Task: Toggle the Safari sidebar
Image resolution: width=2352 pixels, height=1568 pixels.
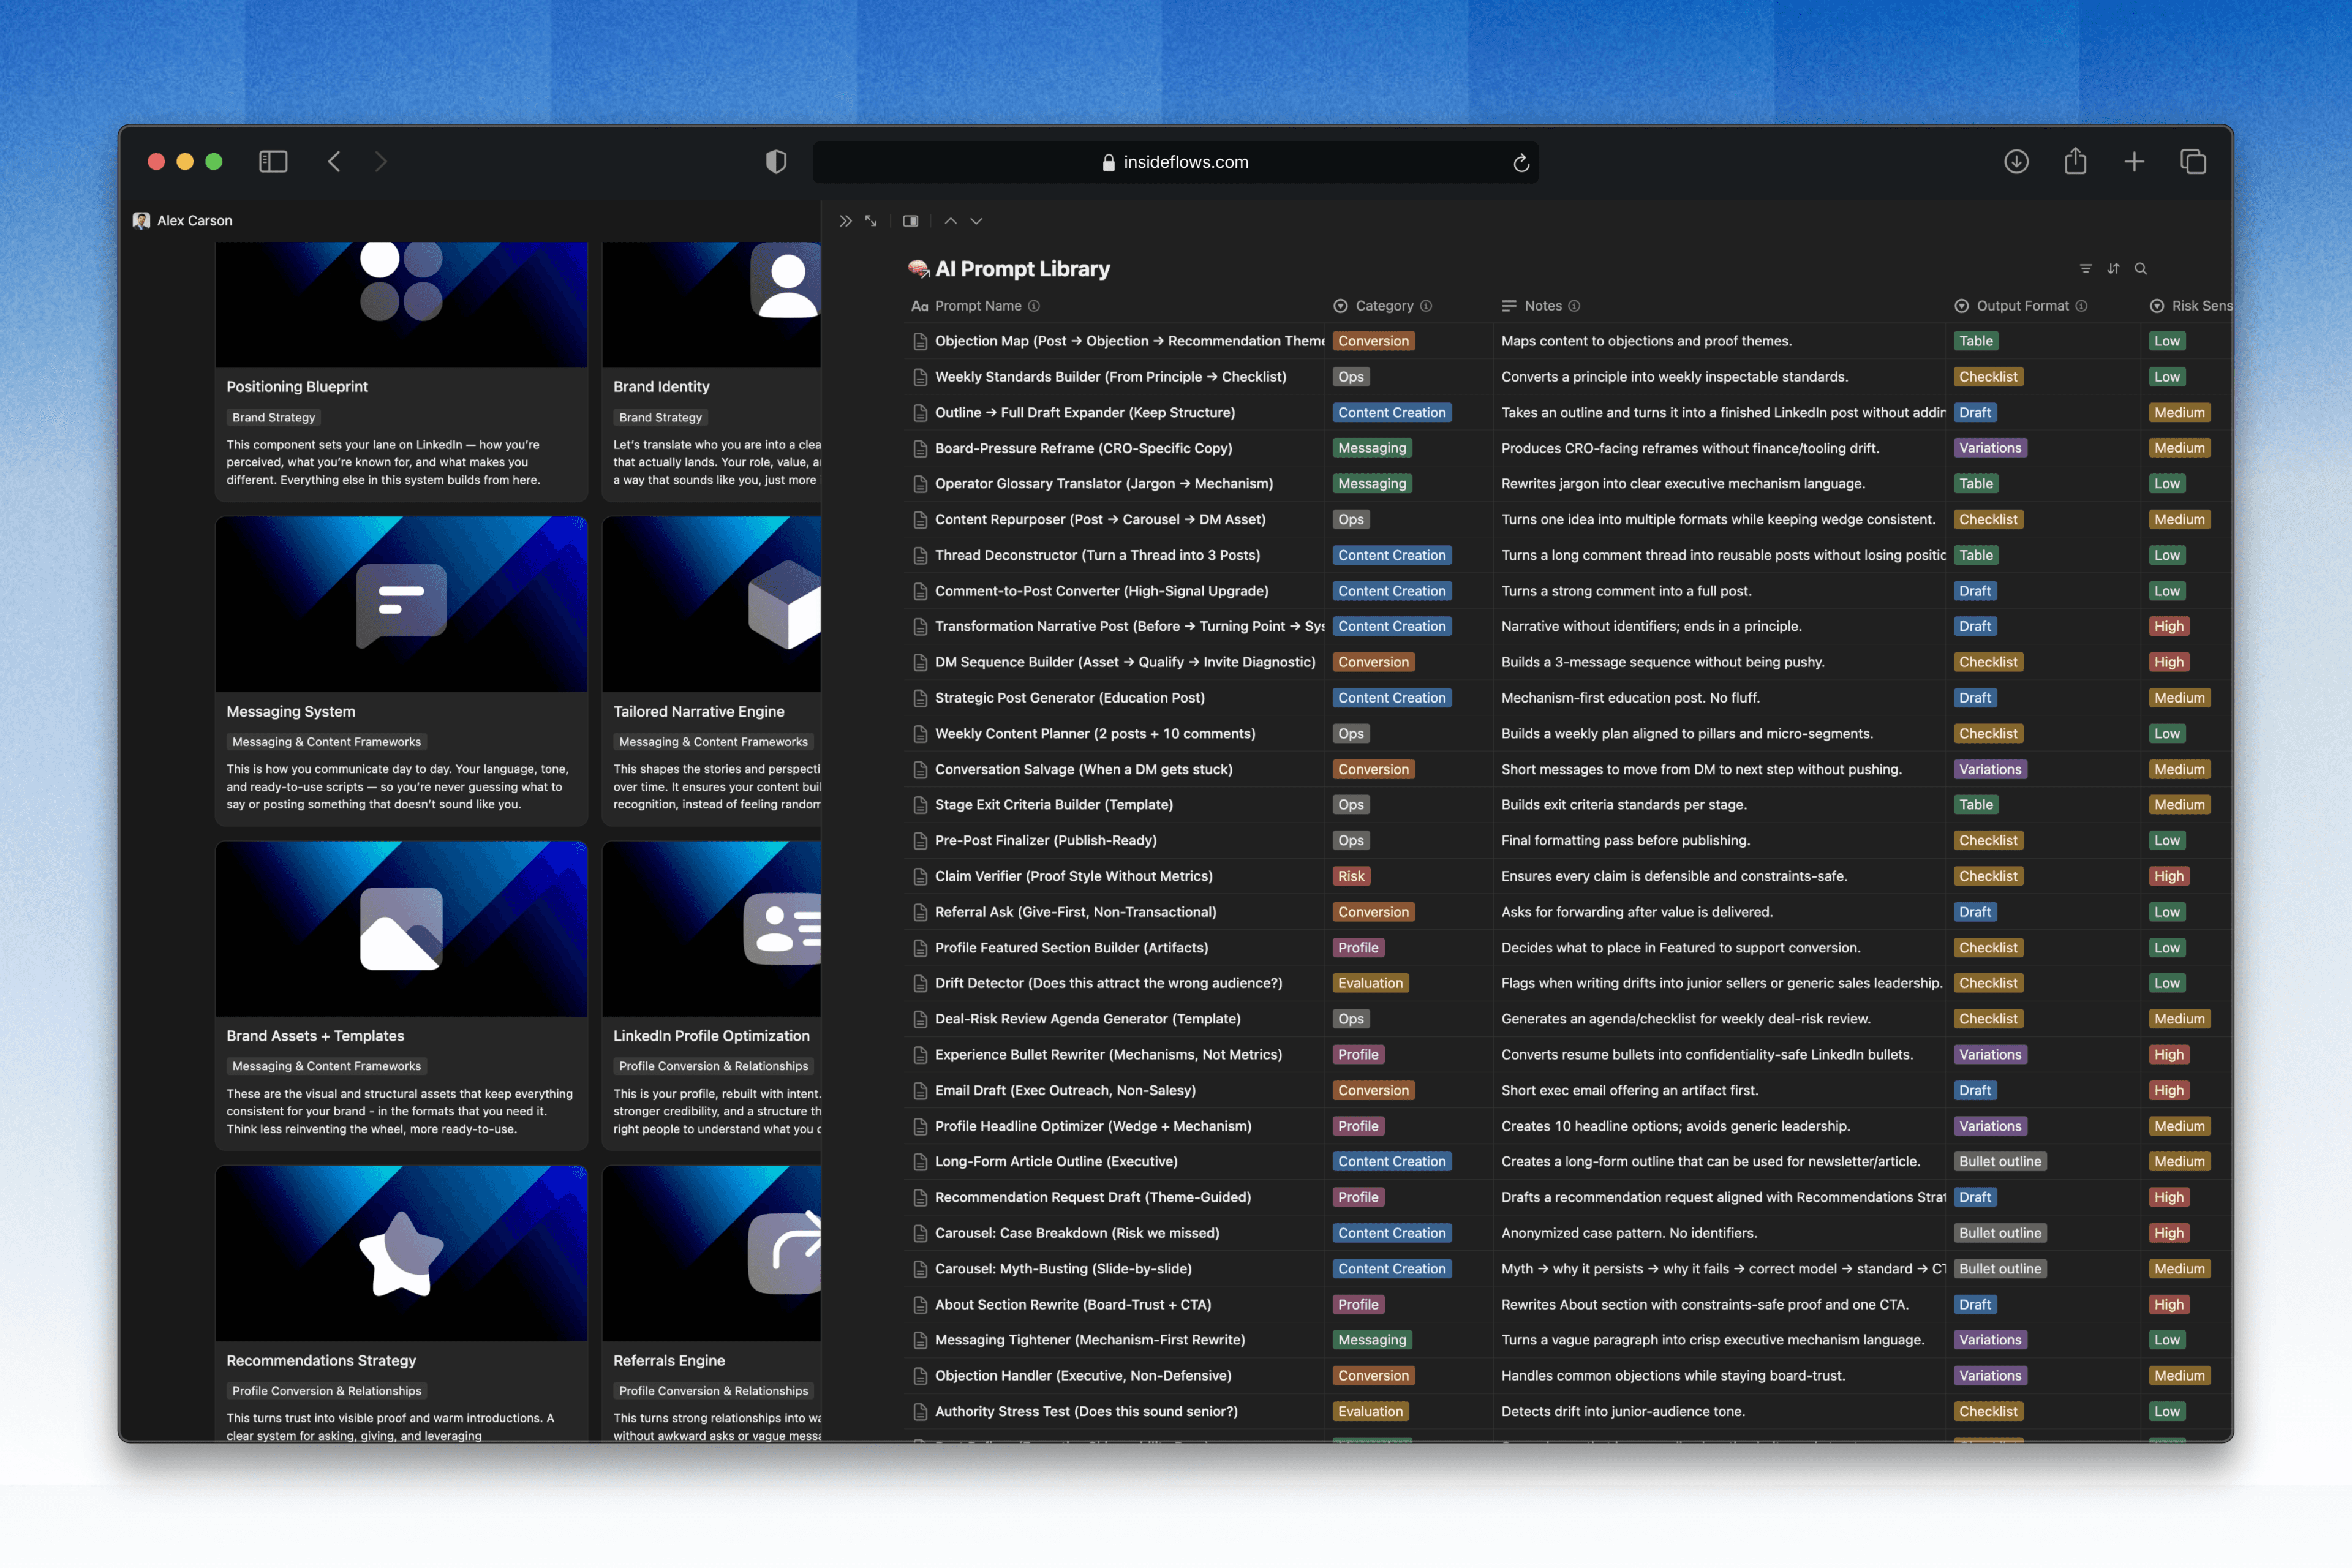Action: point(273,162)
